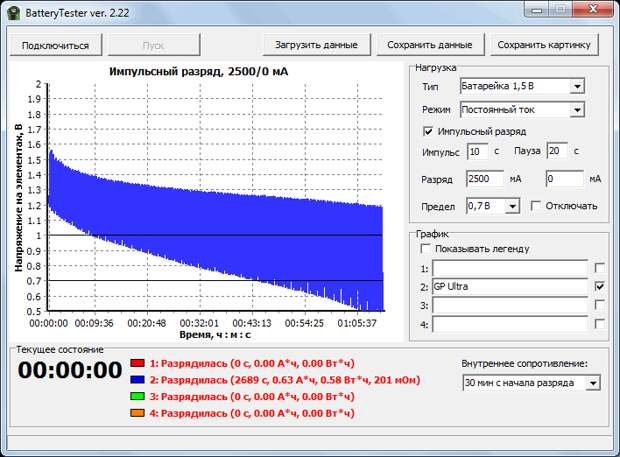Click Загрузить данные button
620x457 pixels.
pyautogui.click(x=317, y=45)
